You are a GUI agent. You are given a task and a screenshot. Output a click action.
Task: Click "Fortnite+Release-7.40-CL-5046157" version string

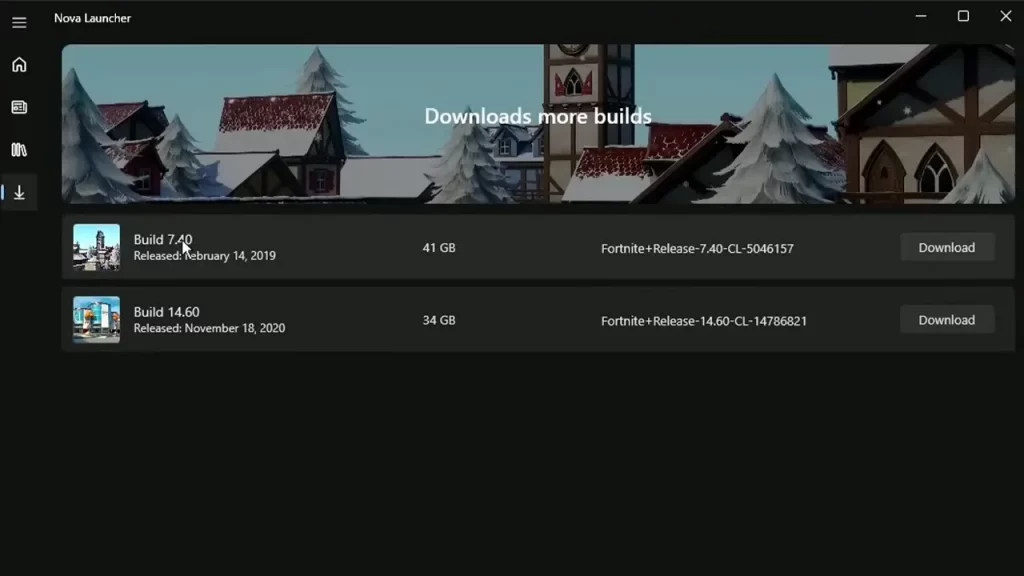pyautogui.click(x=697, y=249)
